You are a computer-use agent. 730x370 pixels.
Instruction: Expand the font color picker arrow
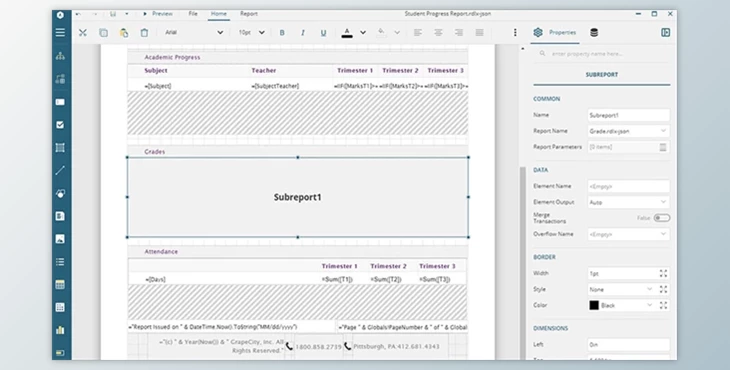pyautogui.click(x=363, y=33)
